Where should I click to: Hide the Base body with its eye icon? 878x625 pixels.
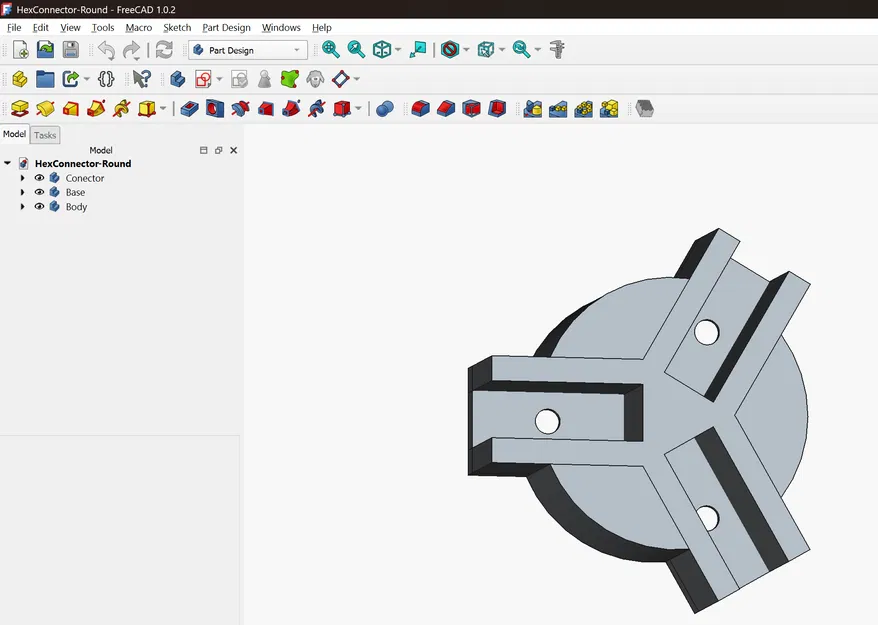[x=38, y=192]
